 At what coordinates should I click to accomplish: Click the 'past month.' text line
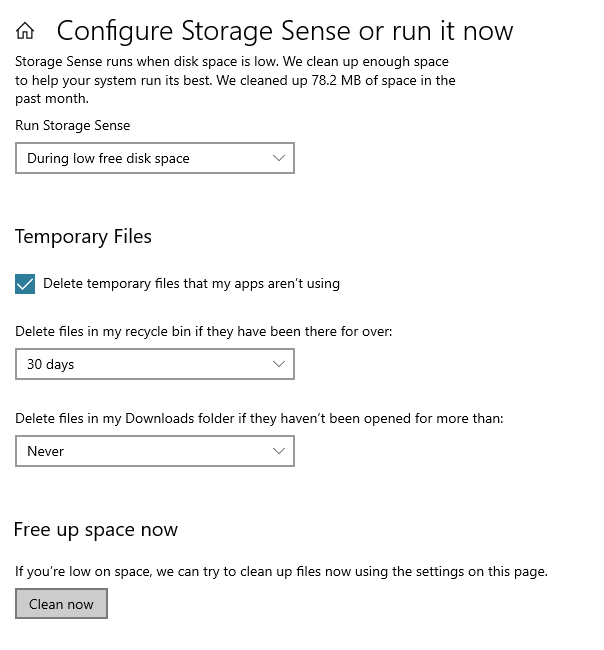click(x=52, y=99)
